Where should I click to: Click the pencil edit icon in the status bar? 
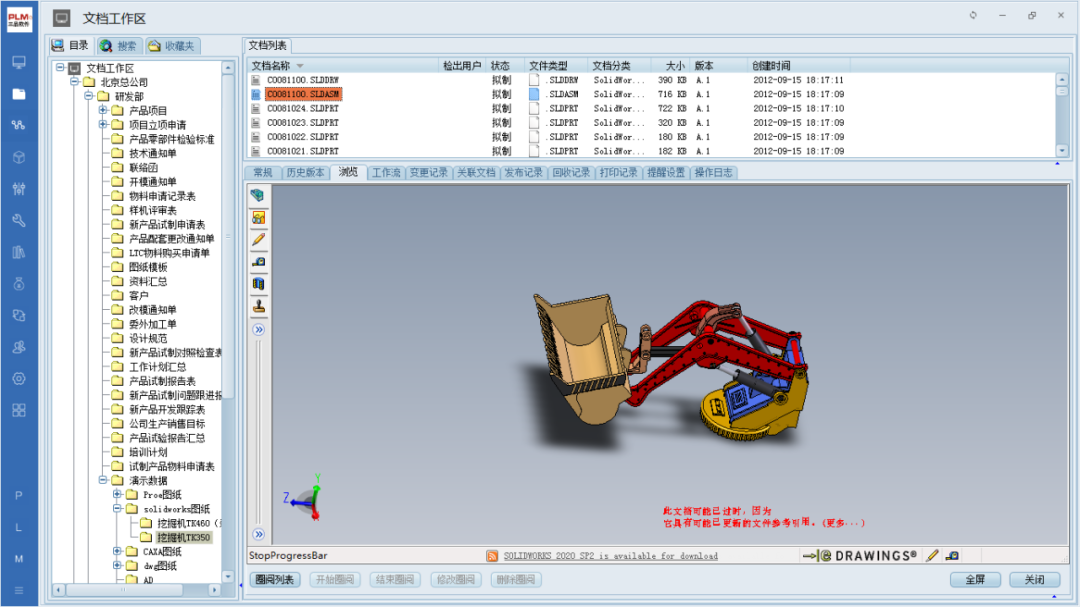pos(934,555)
